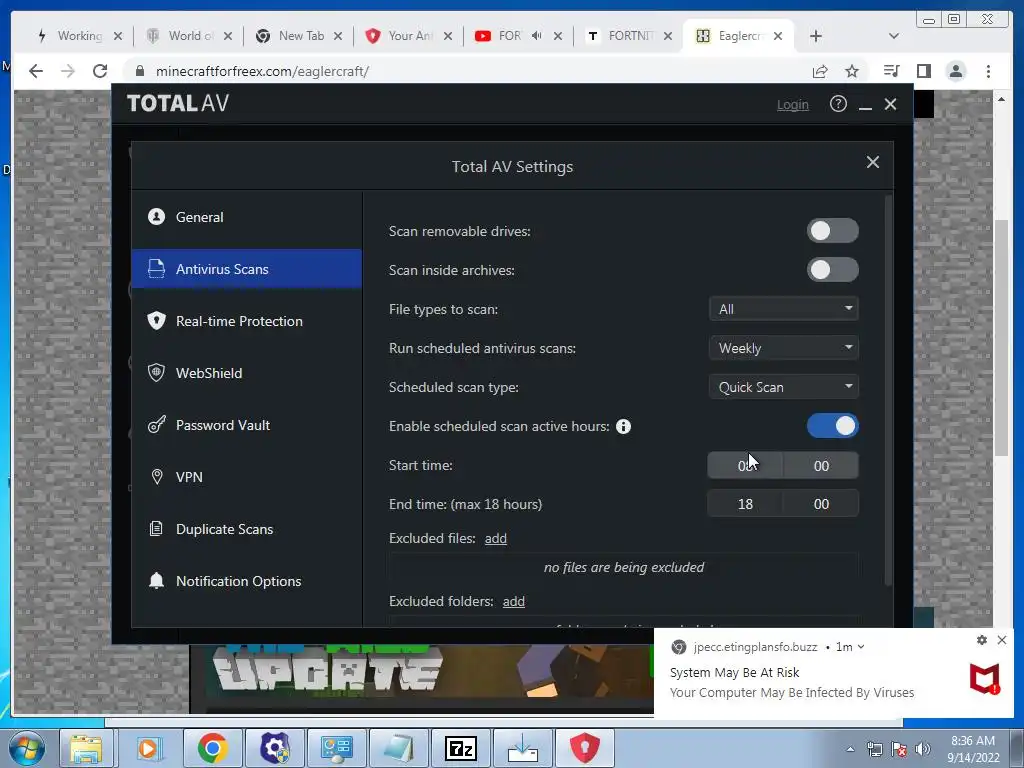Open Chrome tab search chevron
Image resolution: width=1024 pixels, height=768 pixels.
[894, 36]
